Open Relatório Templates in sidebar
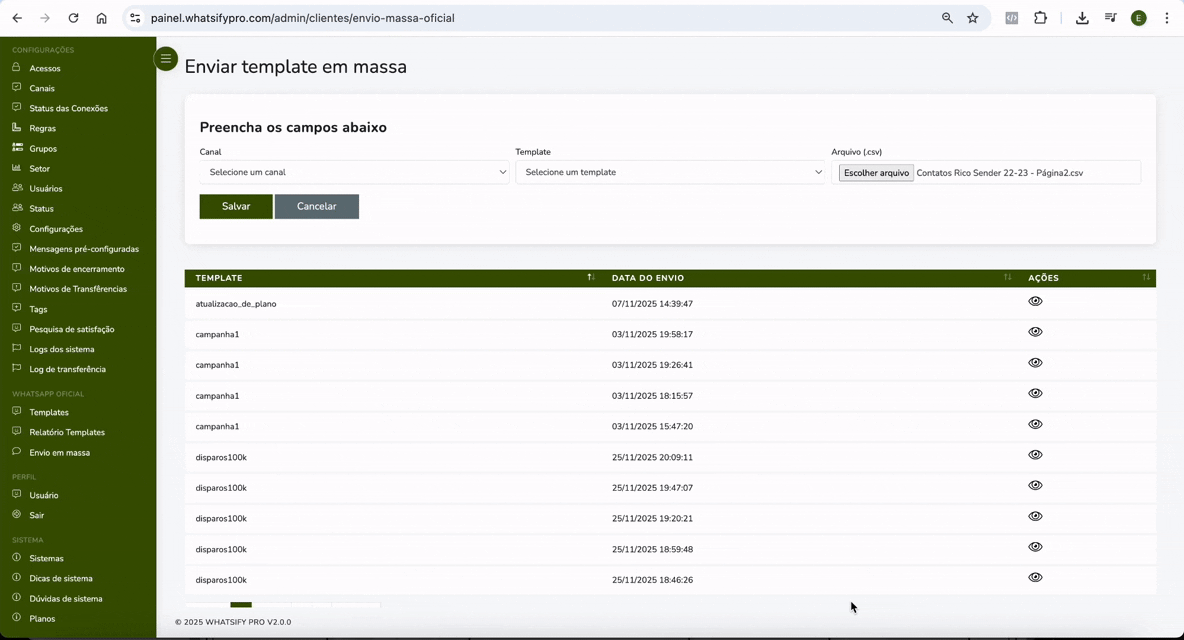Image resolution: width=1184 pixels, height=640 pixels. pos(67,432)
